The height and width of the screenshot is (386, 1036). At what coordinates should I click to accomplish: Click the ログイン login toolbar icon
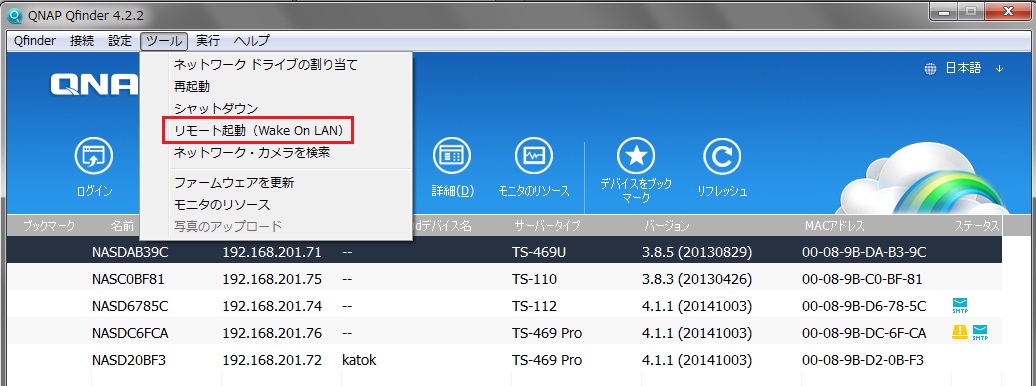94,156
